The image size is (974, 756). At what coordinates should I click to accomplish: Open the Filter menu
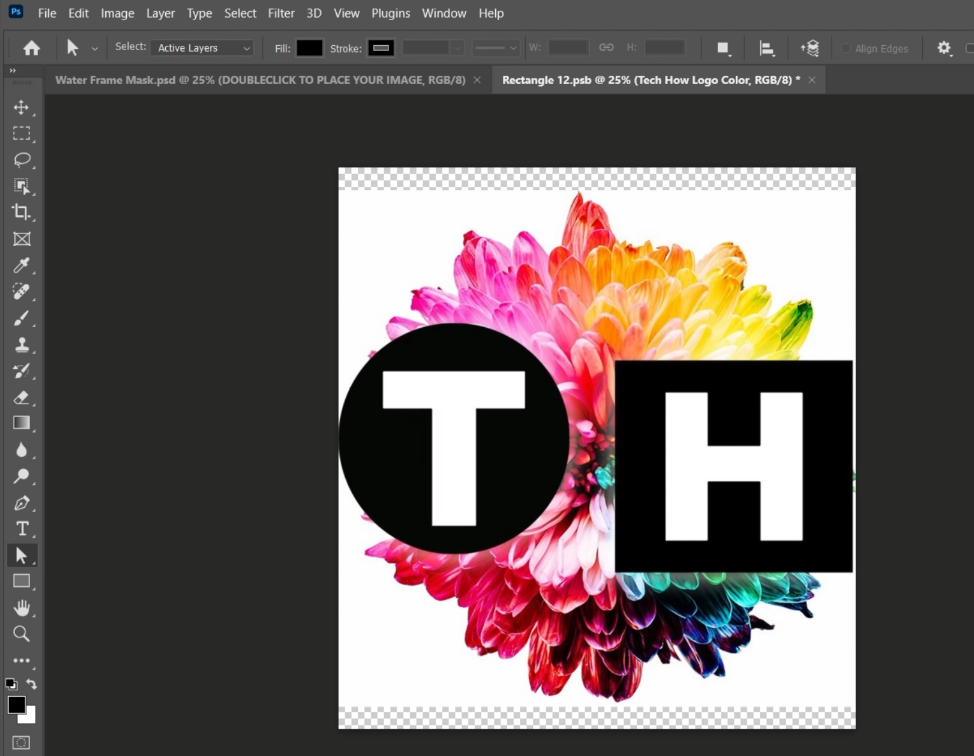tap(281, 13)
